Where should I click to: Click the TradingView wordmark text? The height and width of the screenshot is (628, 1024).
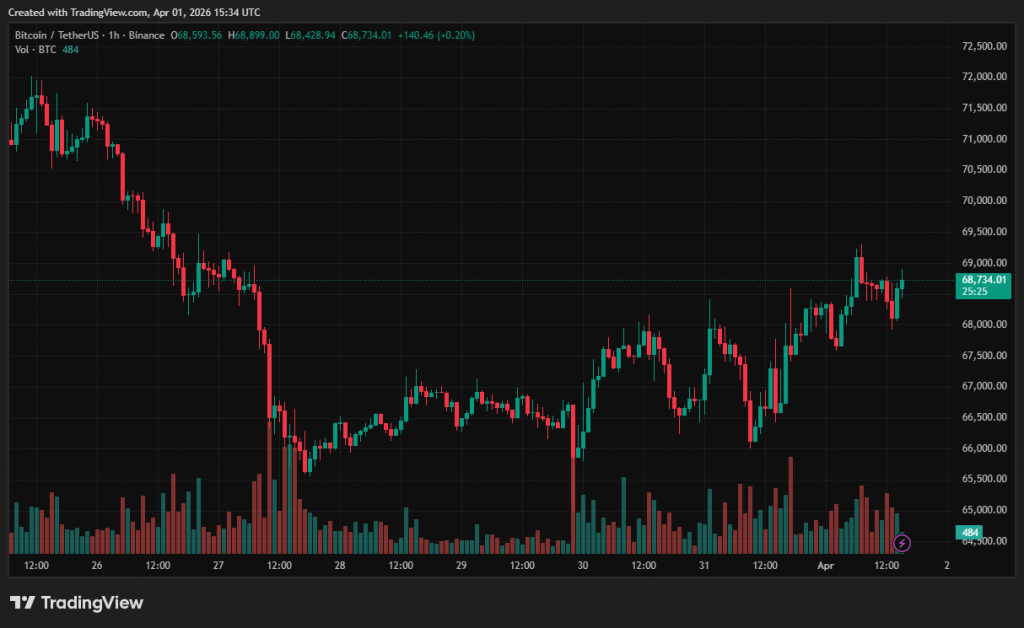point(92,602)
